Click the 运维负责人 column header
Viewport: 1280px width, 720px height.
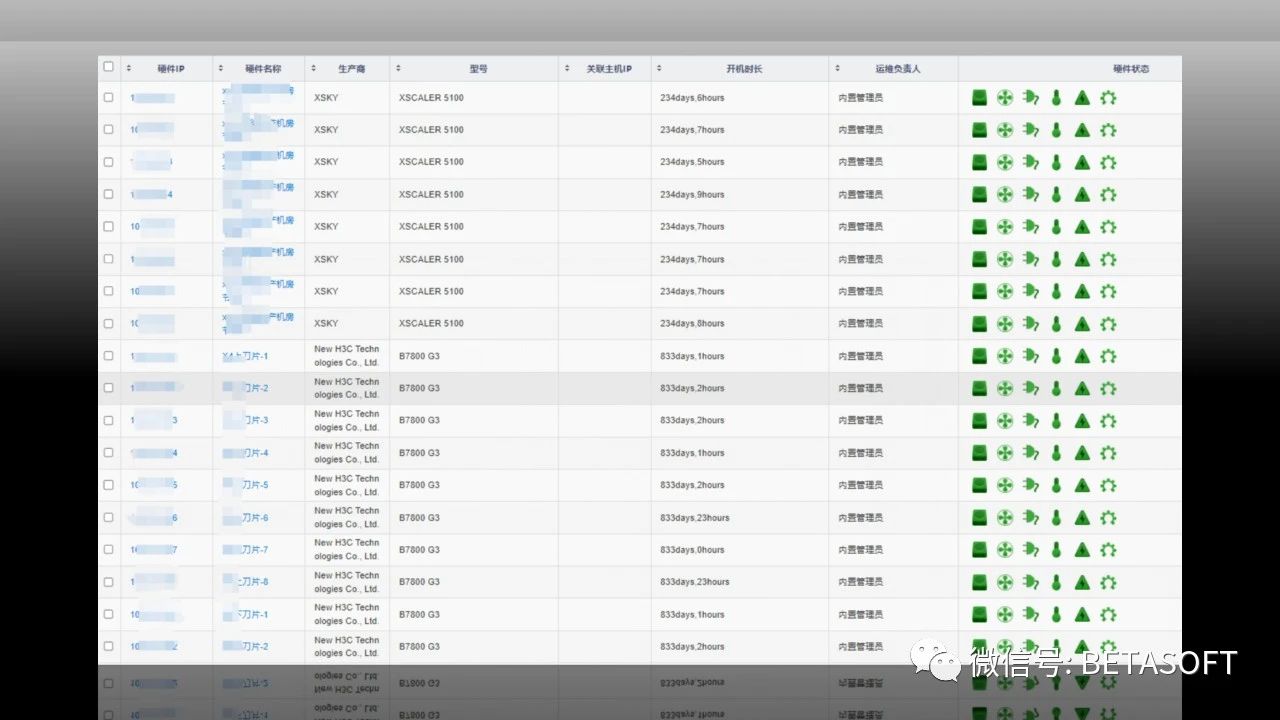click(897, 69)
